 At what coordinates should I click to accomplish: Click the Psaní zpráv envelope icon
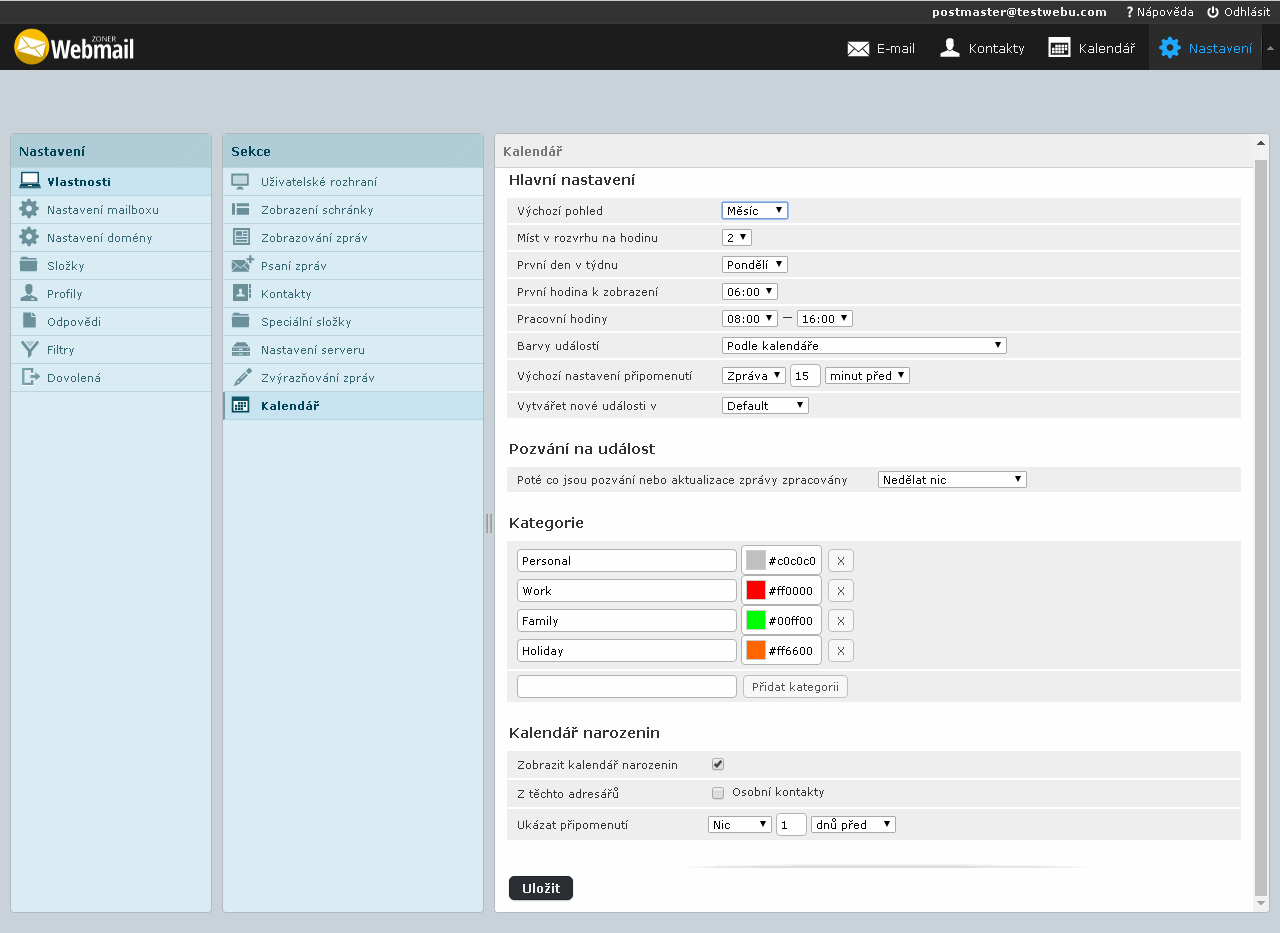[x=242, y=266]
